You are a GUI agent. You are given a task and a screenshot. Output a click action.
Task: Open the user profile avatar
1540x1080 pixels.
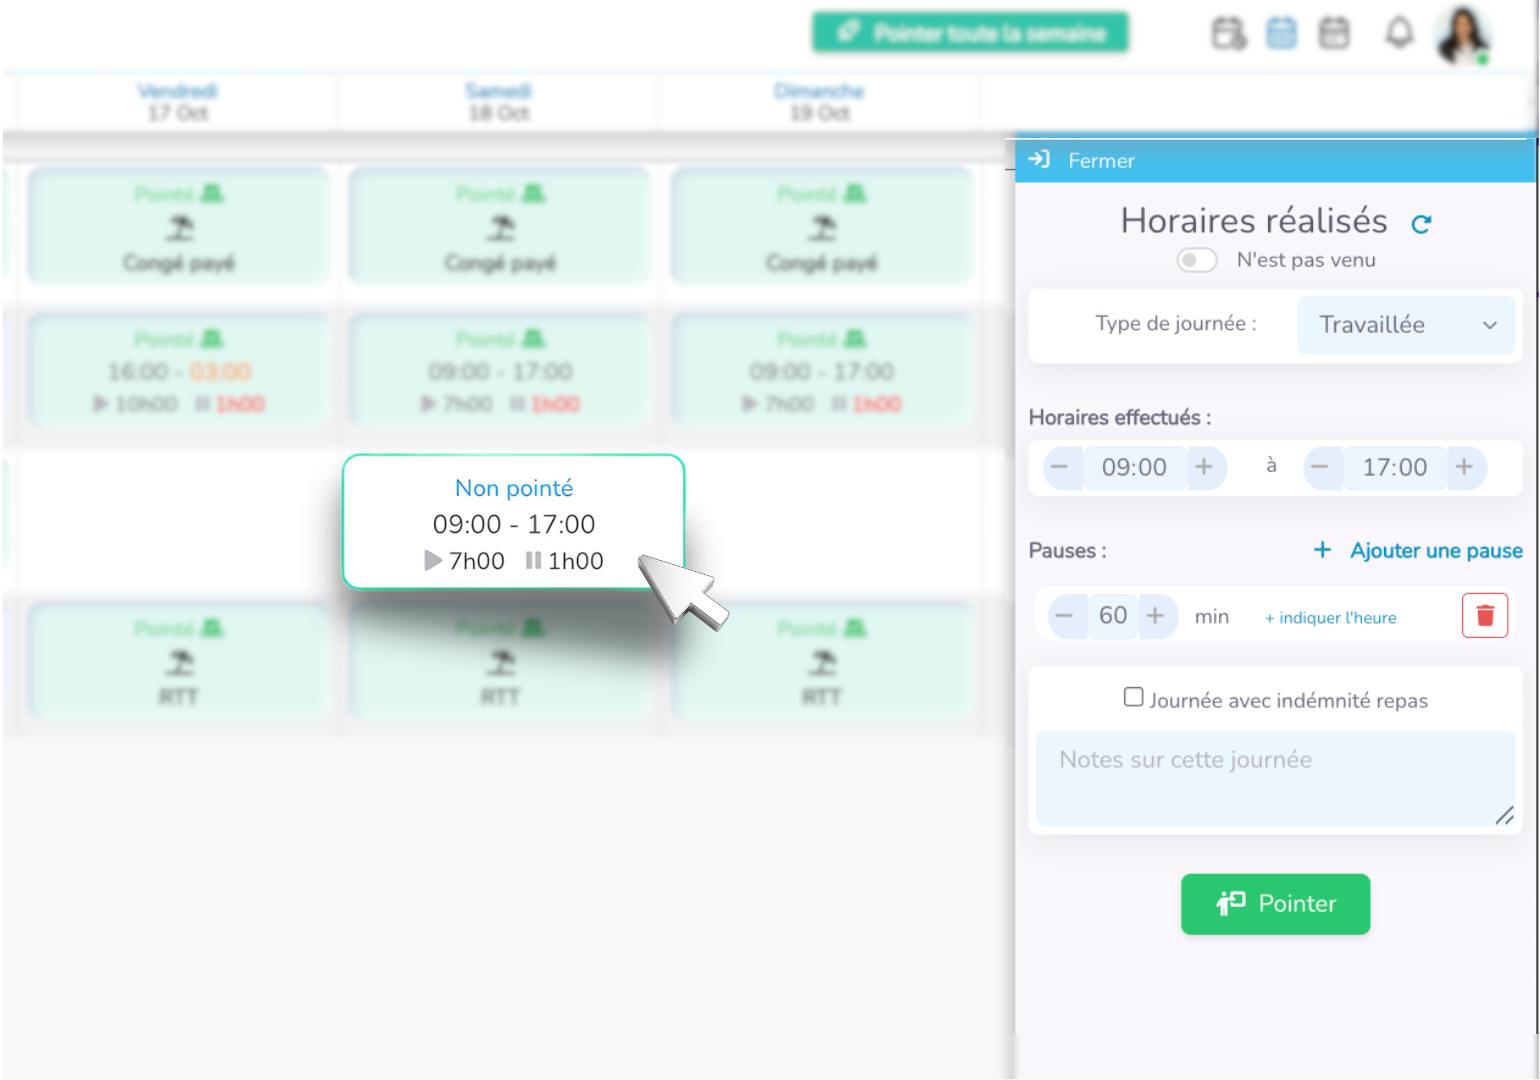click(1462, 35)
